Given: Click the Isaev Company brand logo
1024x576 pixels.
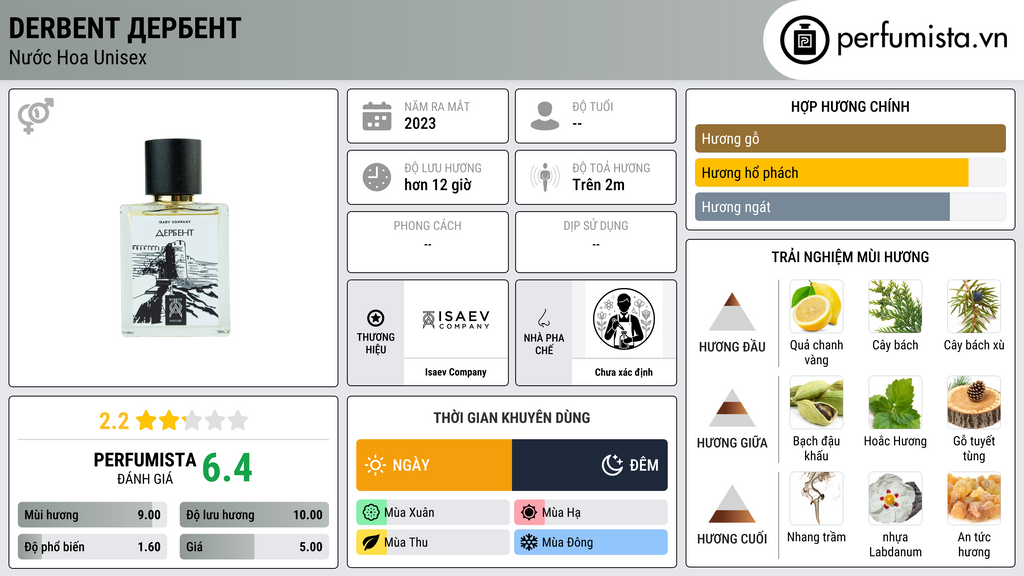Looking at the screenshot, I should 456,319.
